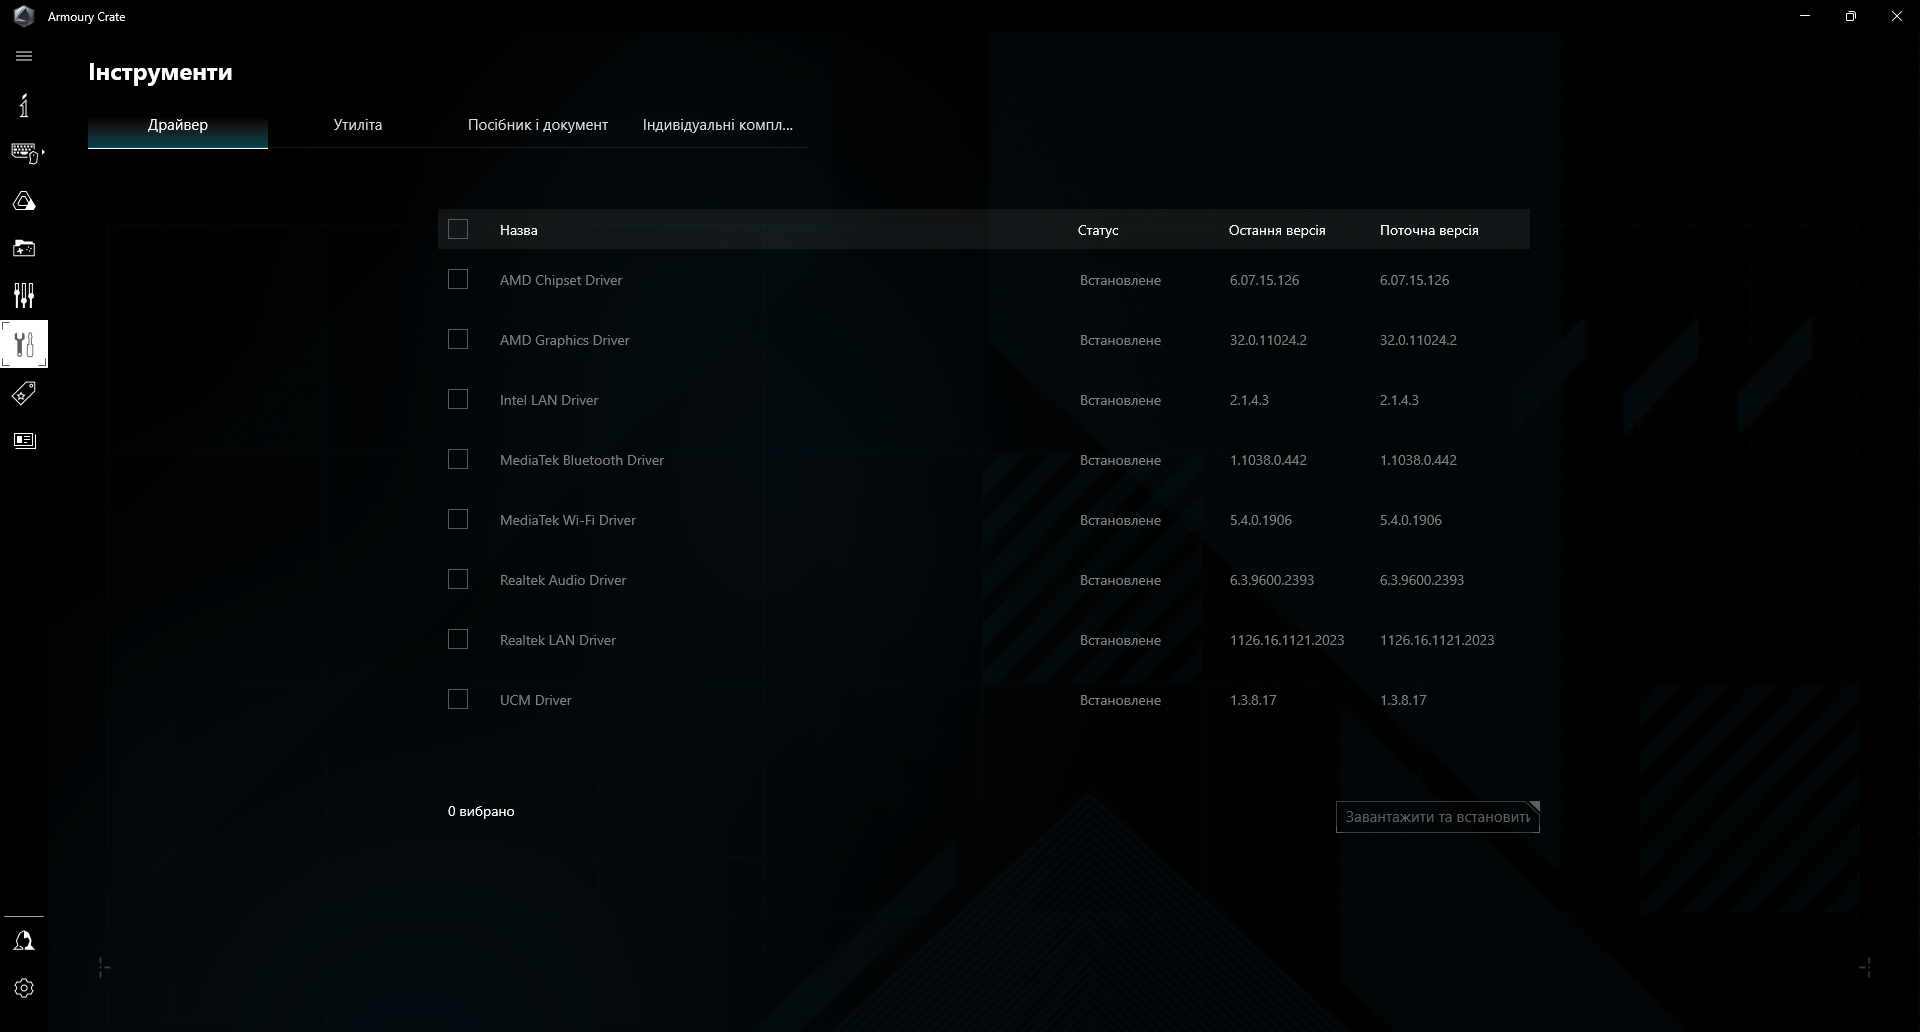Click the user account avatar icon
This screenshot has width=1920, height=1032.
pos(24,940)
